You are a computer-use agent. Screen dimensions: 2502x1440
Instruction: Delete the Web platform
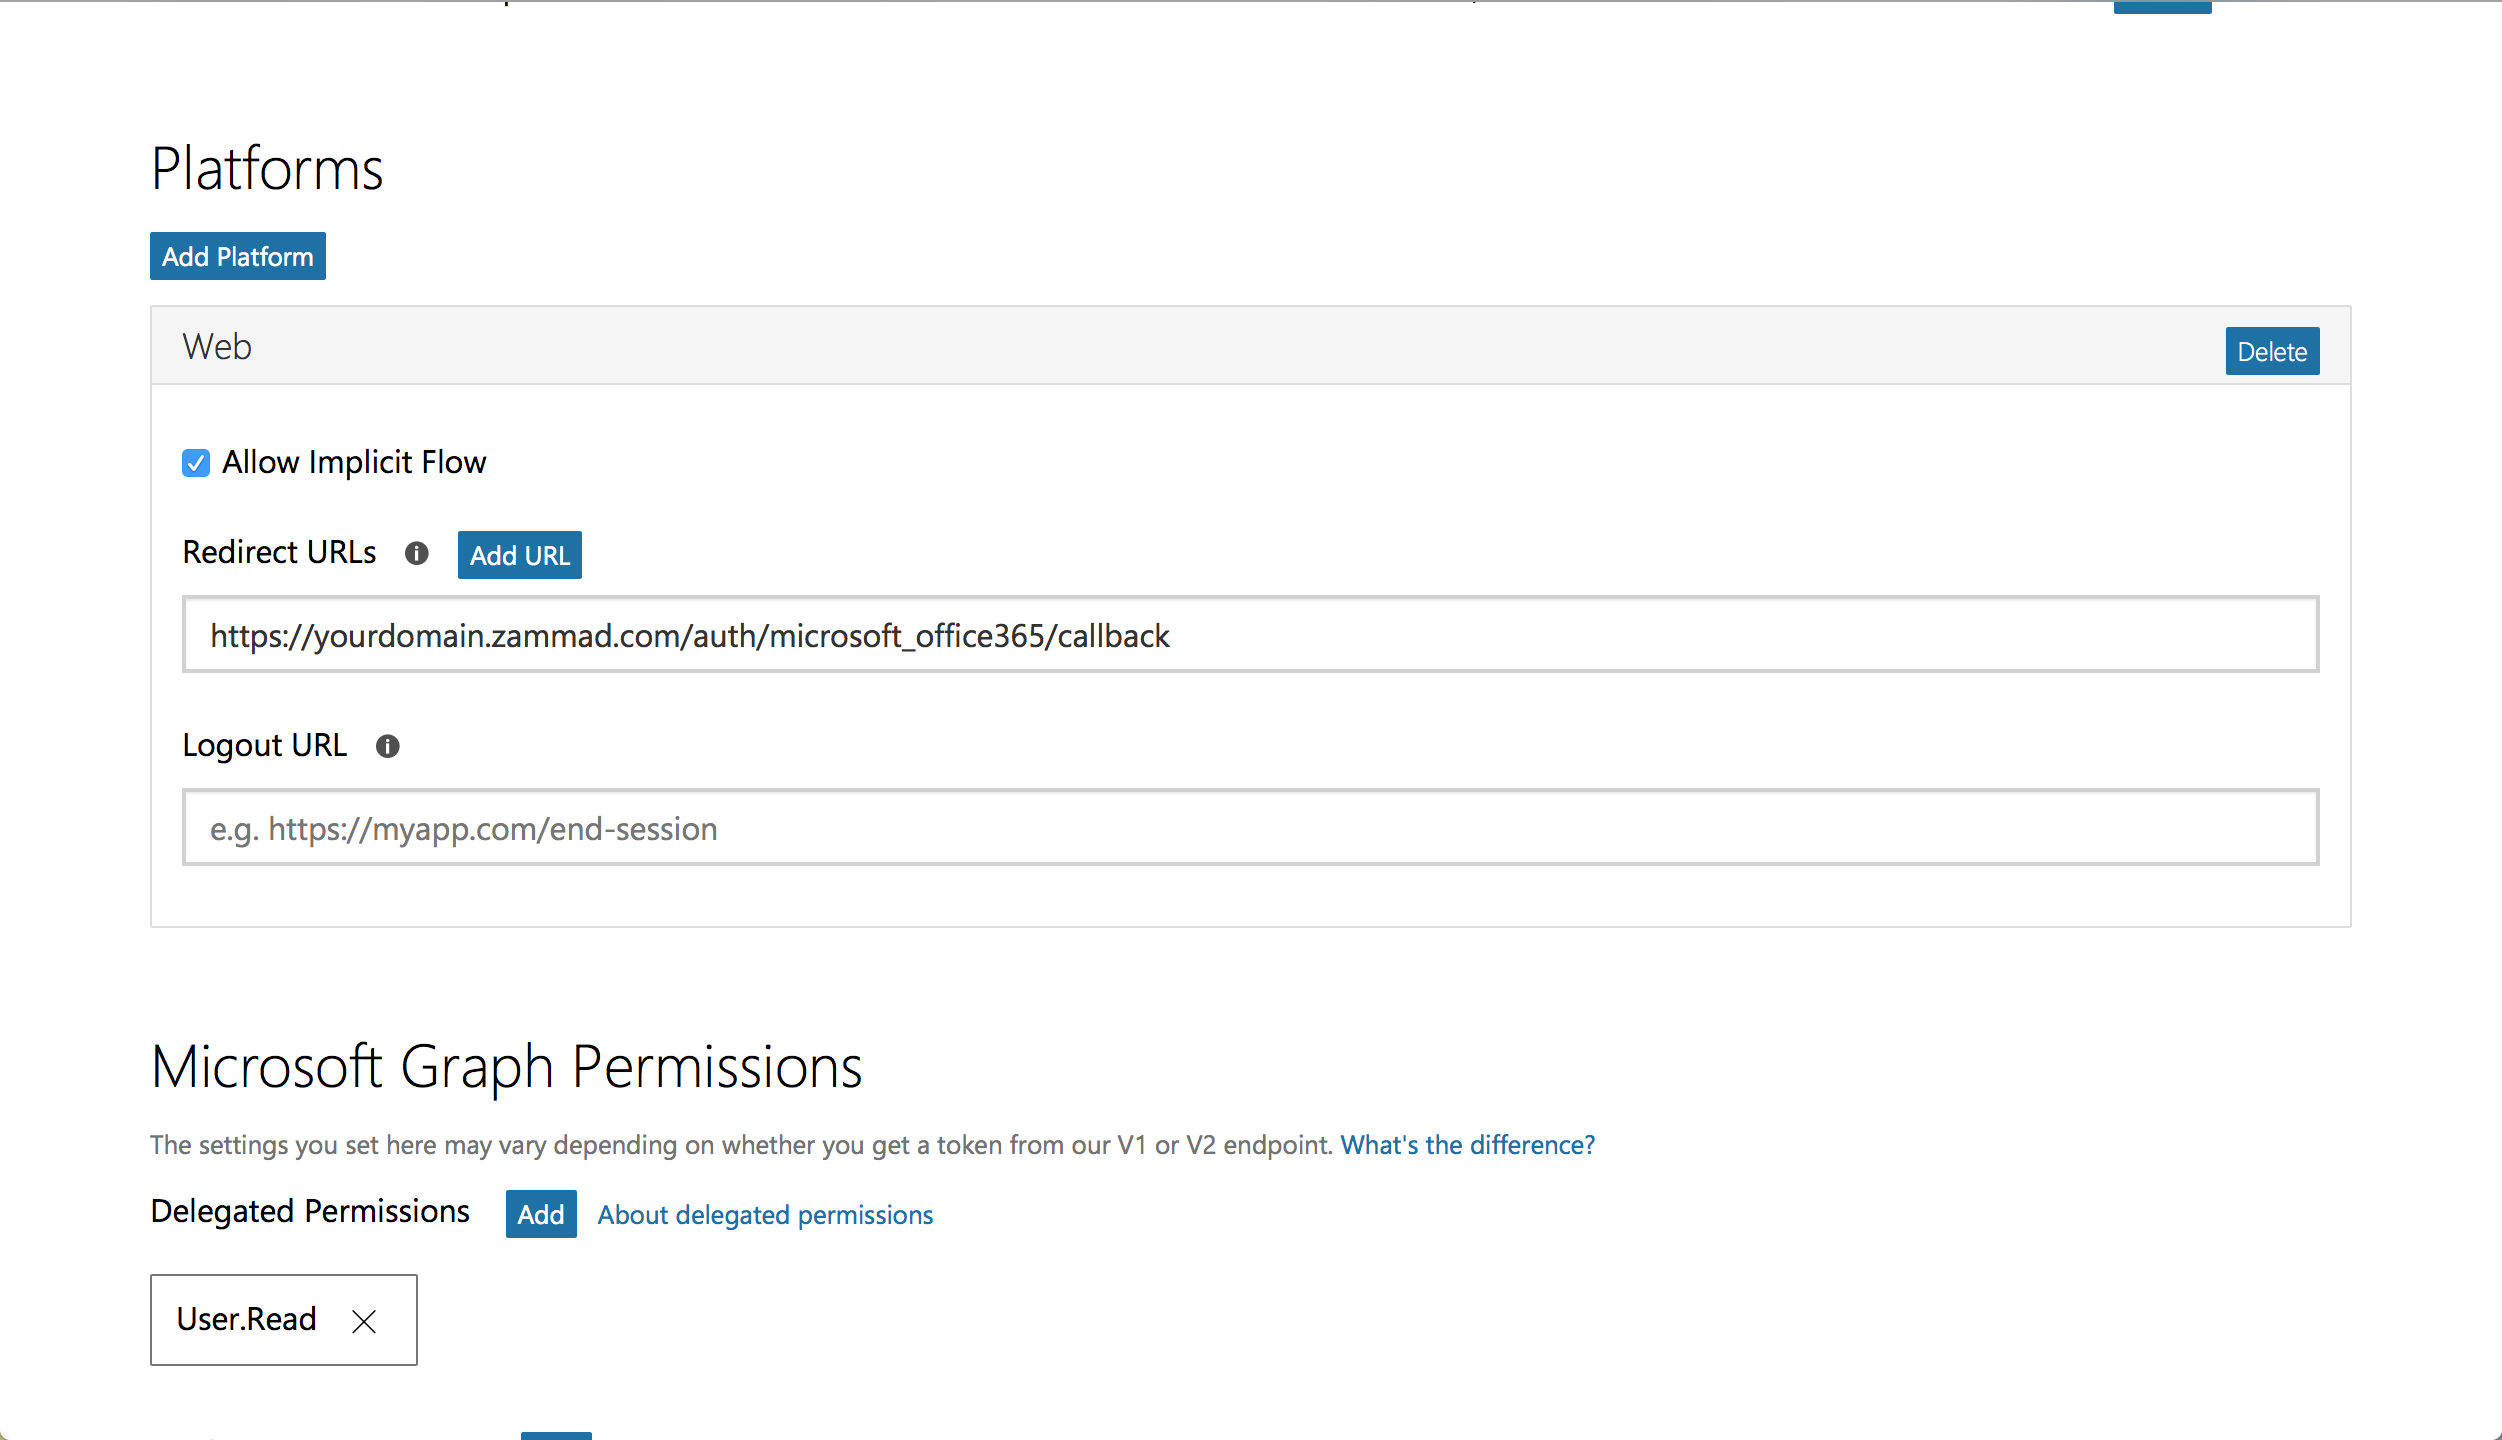[x=2272, y=351]
